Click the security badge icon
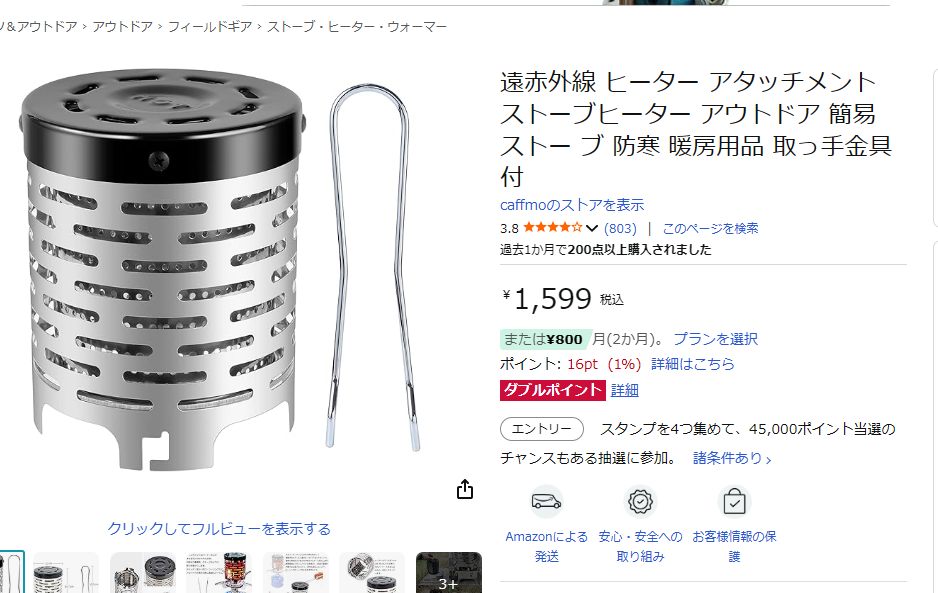The image size is (938, 593). pos(640,501)
